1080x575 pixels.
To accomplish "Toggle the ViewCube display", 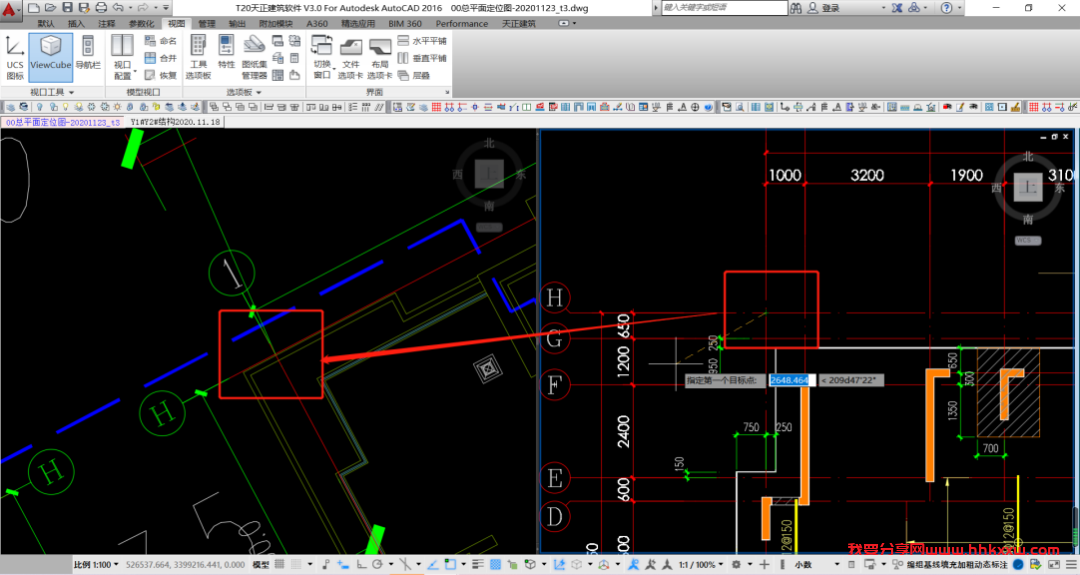I will coord(50,57).
